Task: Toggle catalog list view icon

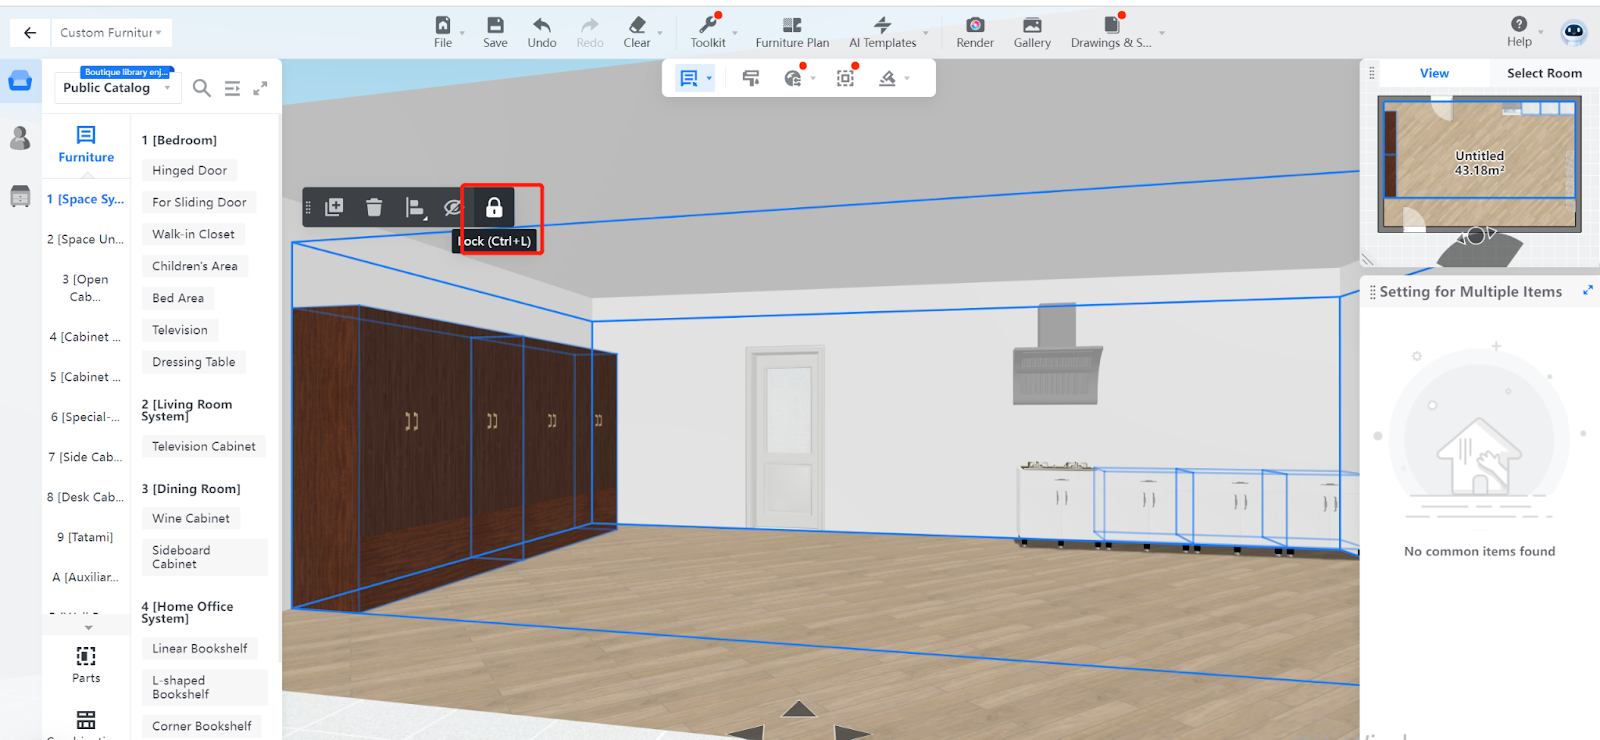Action: pos(232,88)
